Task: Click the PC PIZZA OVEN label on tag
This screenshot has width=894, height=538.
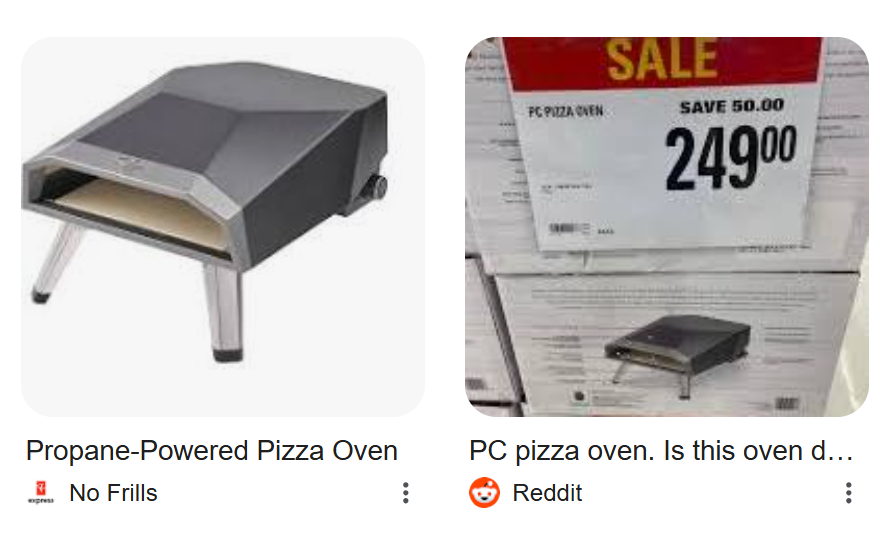Action: (565, 111)
